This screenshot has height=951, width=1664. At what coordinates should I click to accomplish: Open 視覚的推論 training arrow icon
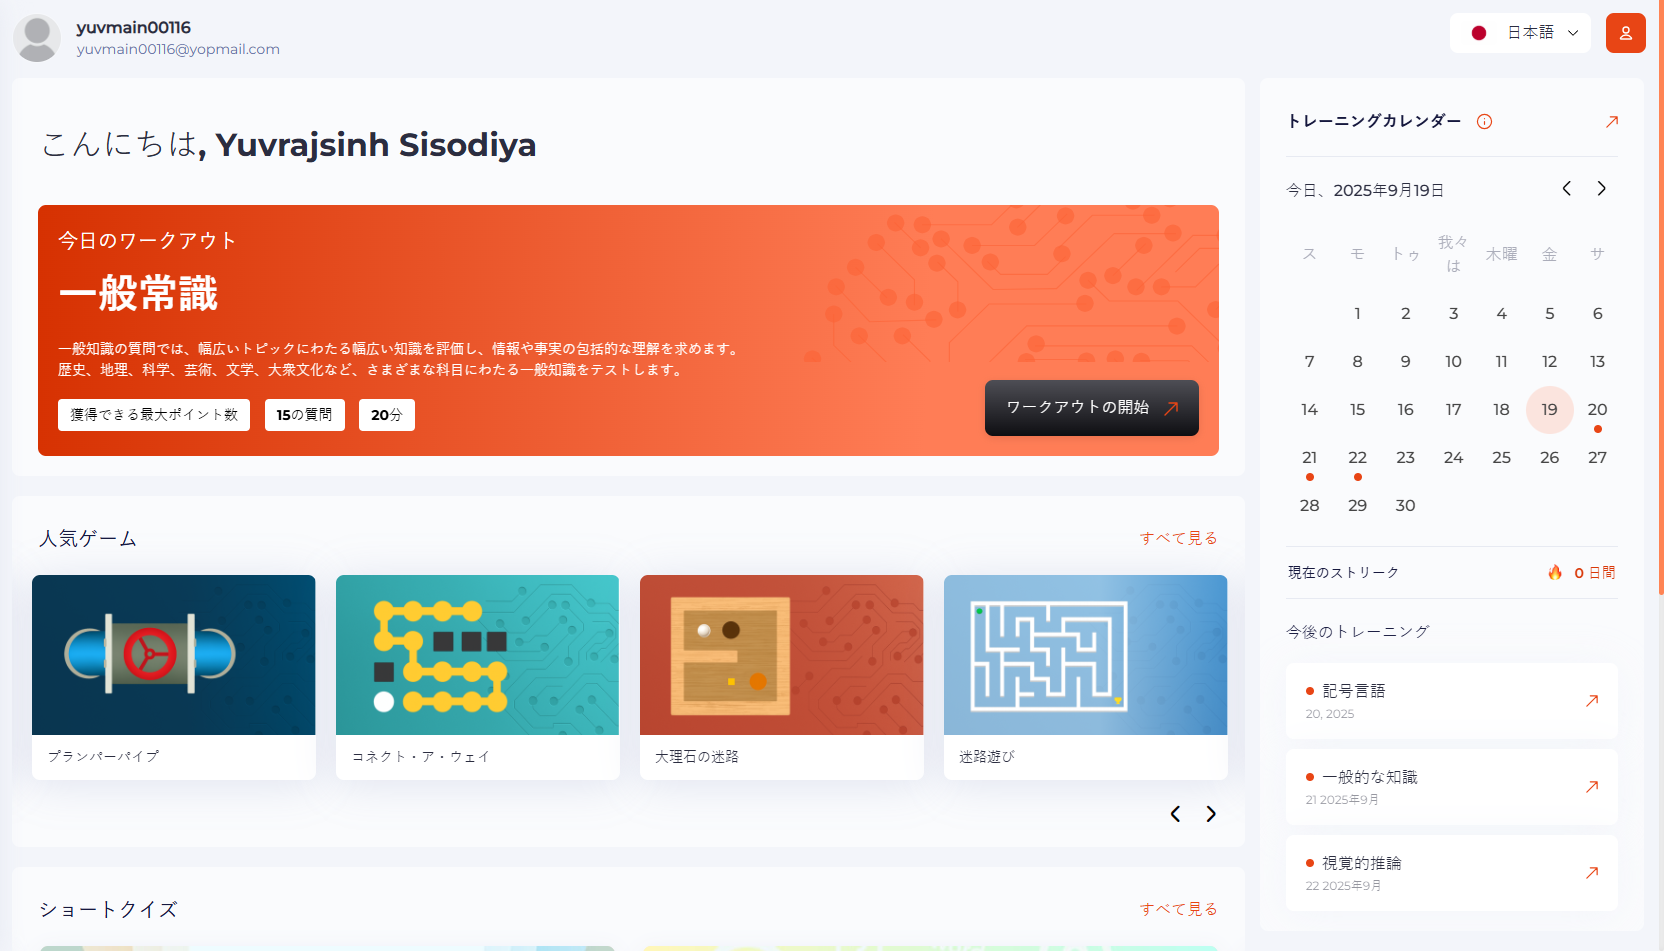pyautogui.click(x=1591, y=873)
